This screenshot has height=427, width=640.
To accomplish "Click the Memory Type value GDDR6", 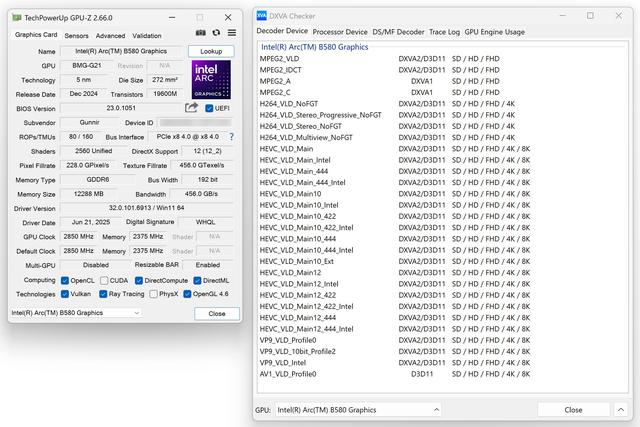I will 98,180.
